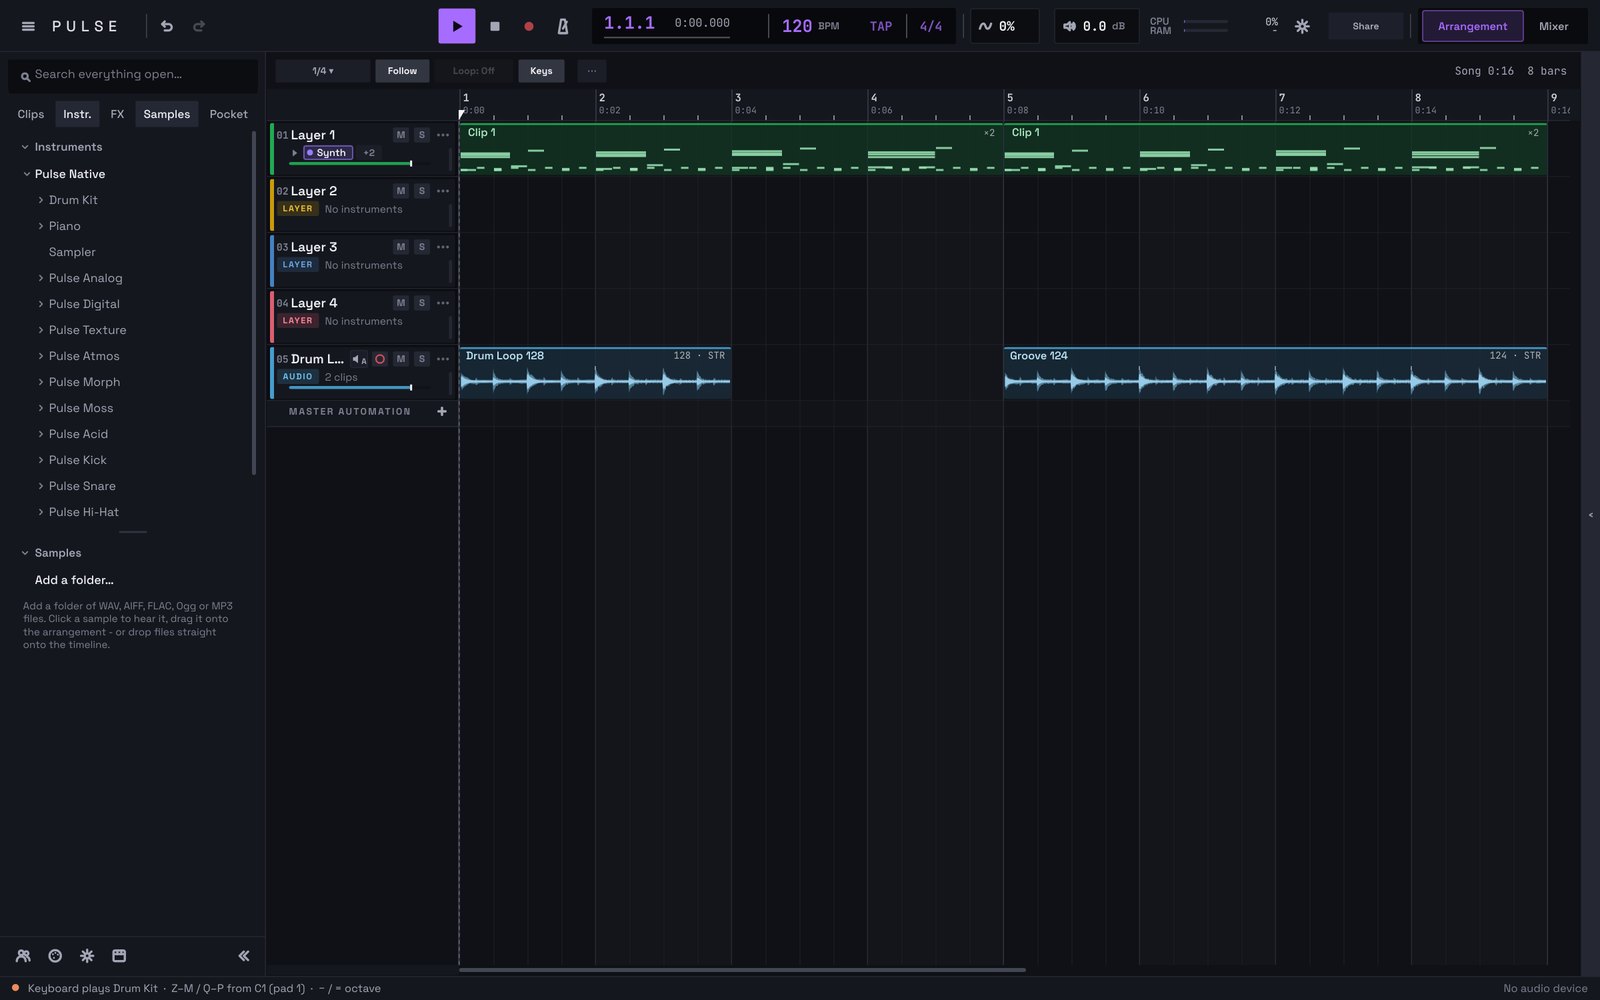Open the toolbar more options ellipsis
1600x1000 pixels.
[x=592, y=71]
